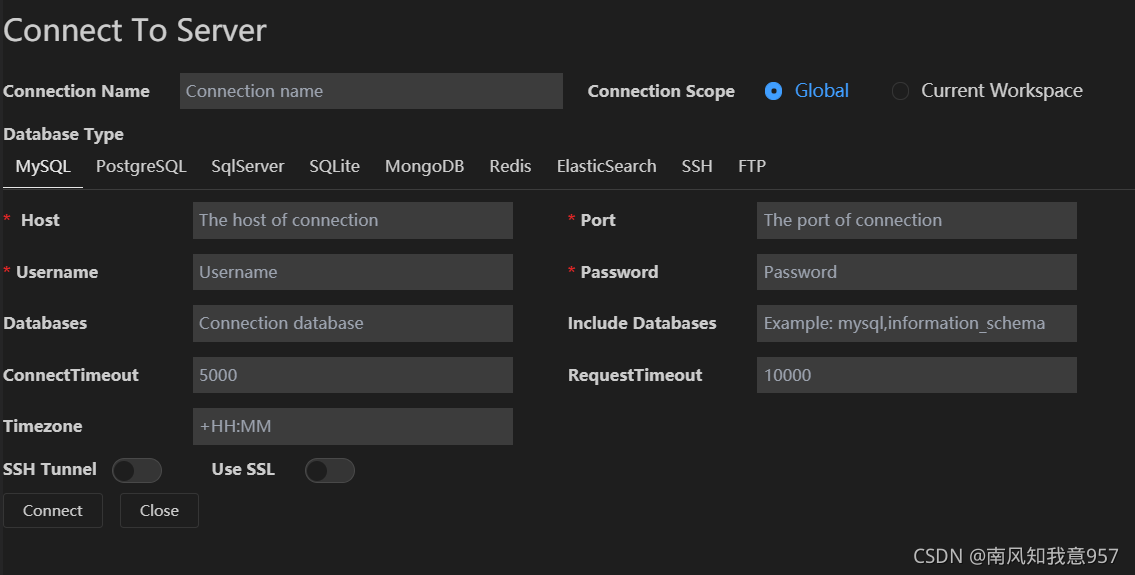Focus the Connection name input field
Image resolution: width=1135 pixels, height=575 pixels.
371,91
